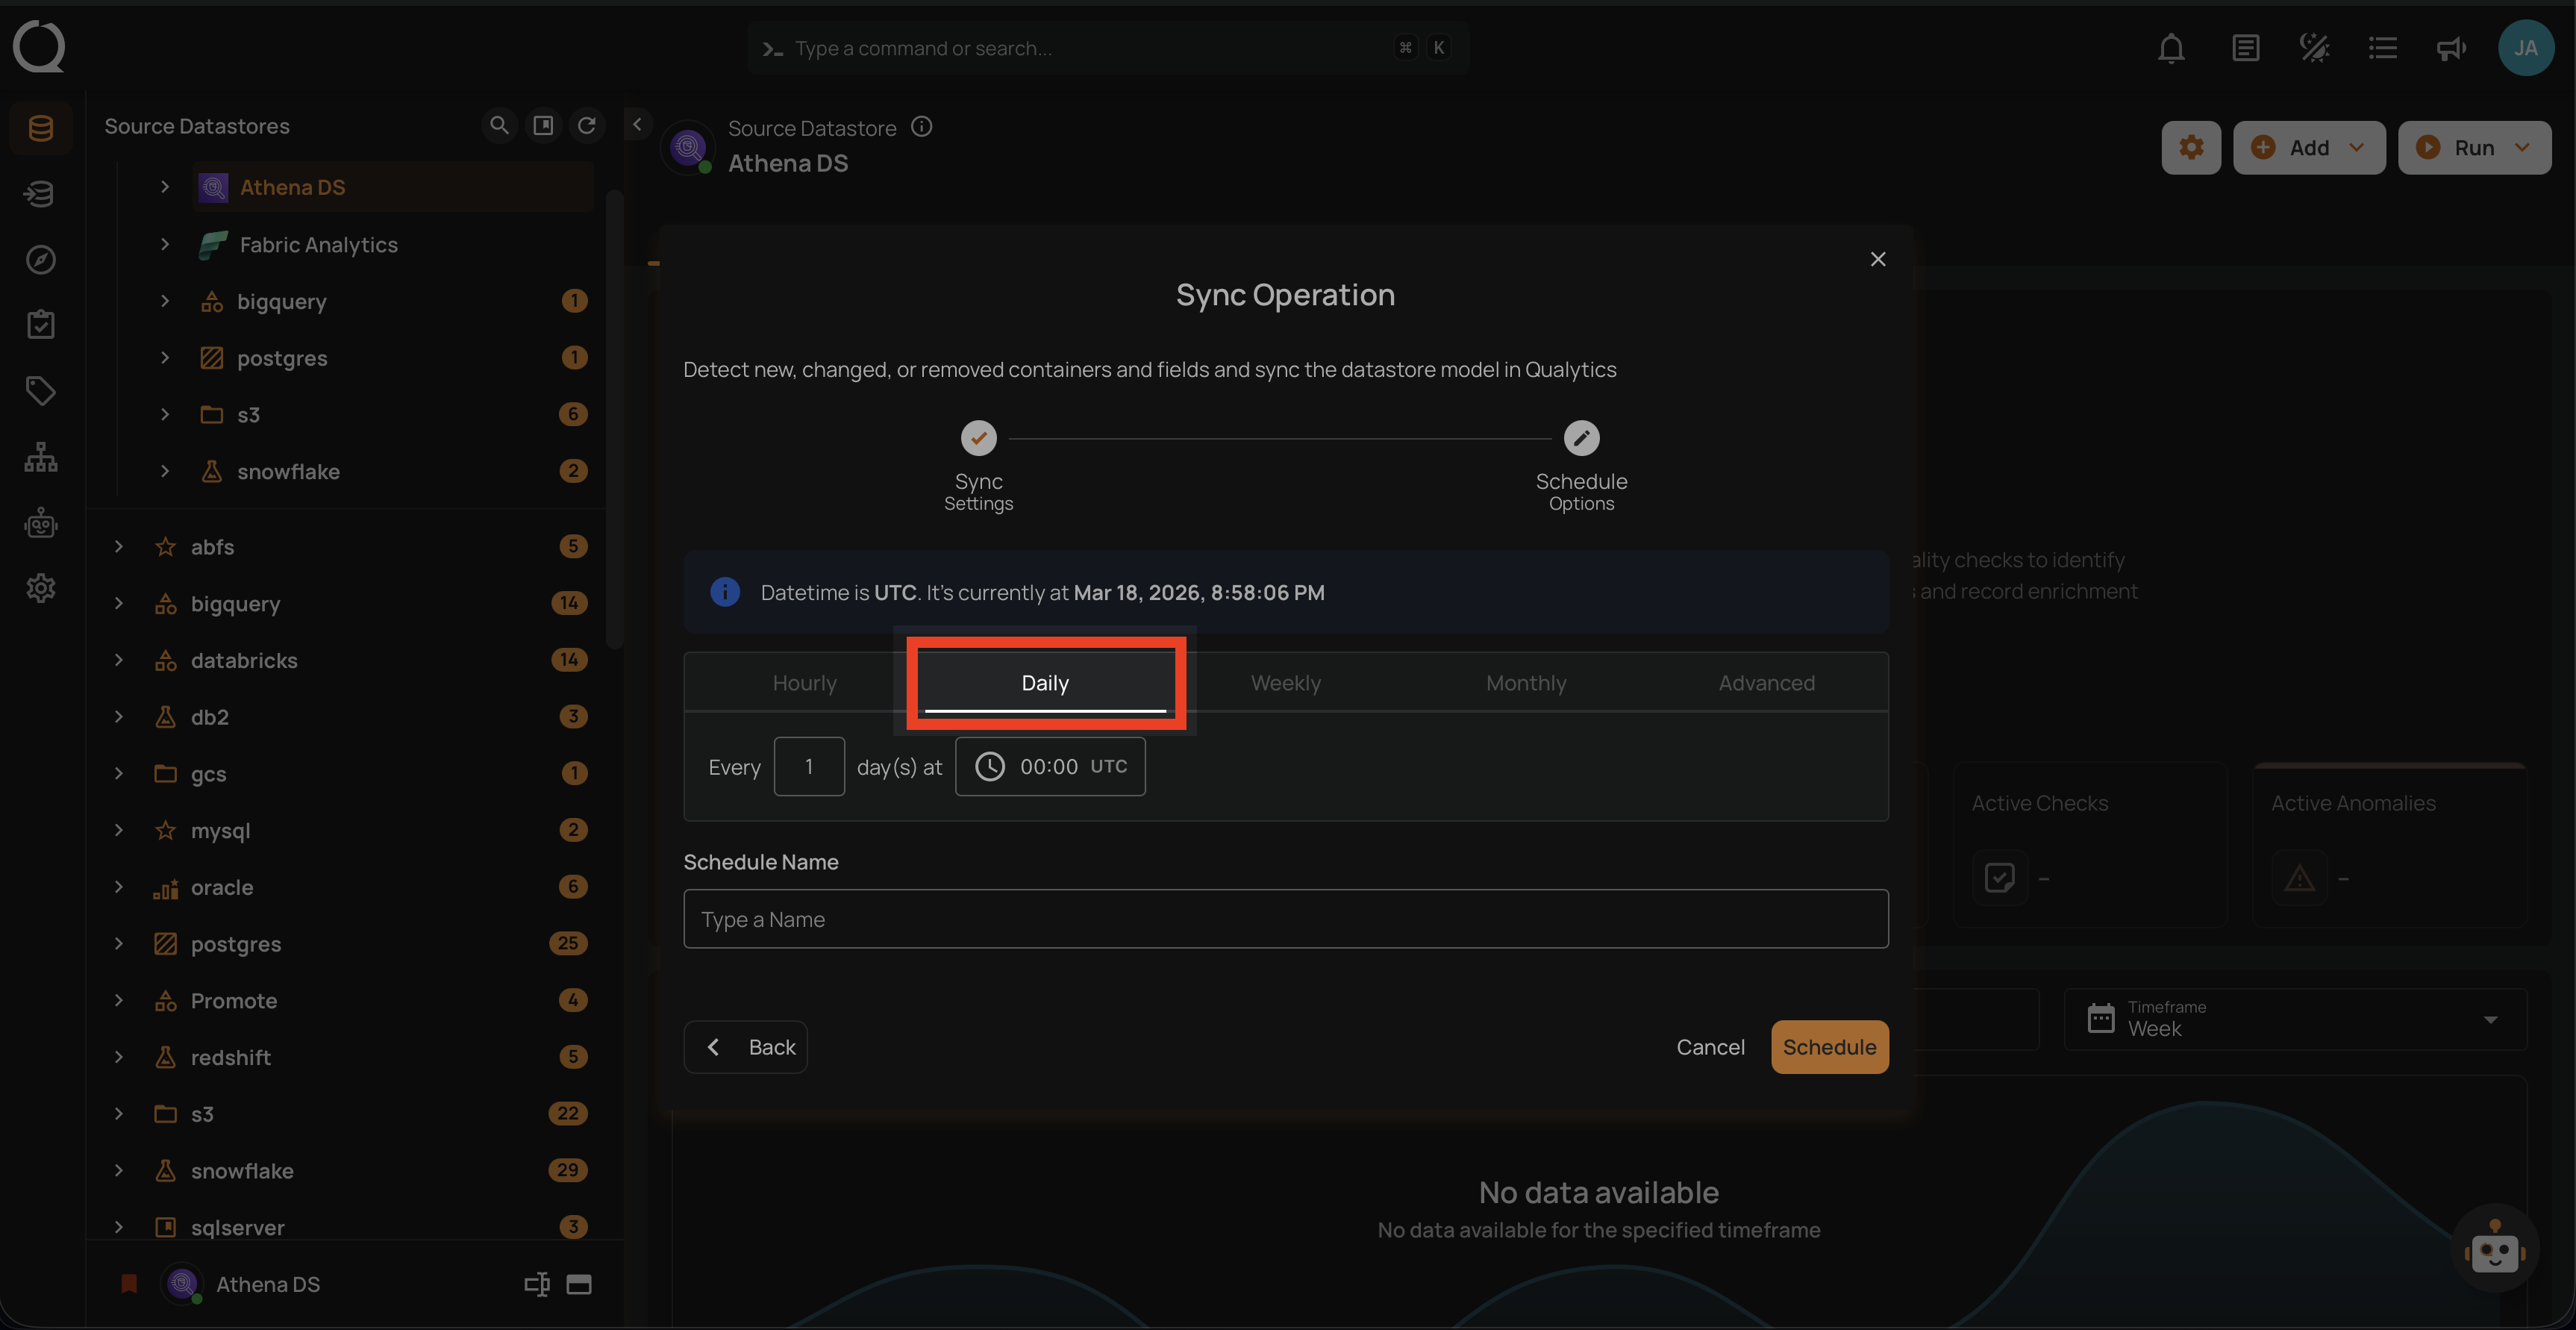2576x1330 pixels.
Task: Click the datastore settings gear button
Action: tap(2190, 148)
